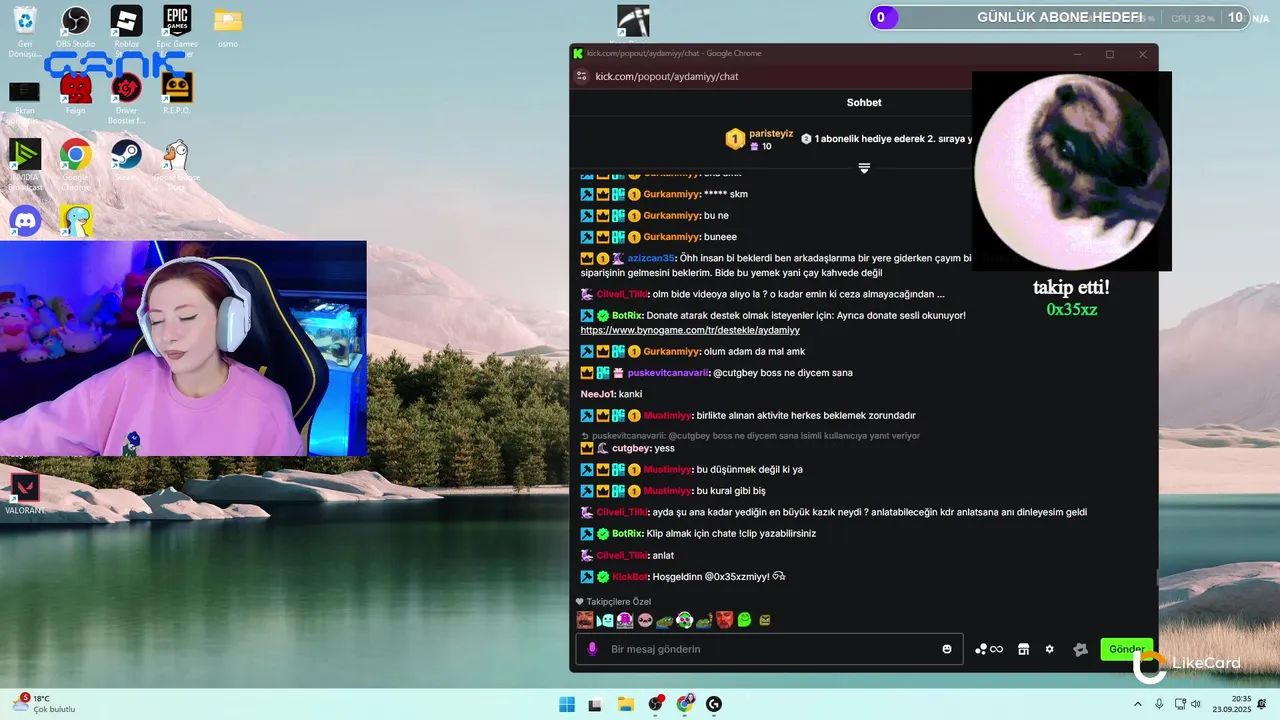Open Task View on the taskbar

coord(596,704)
